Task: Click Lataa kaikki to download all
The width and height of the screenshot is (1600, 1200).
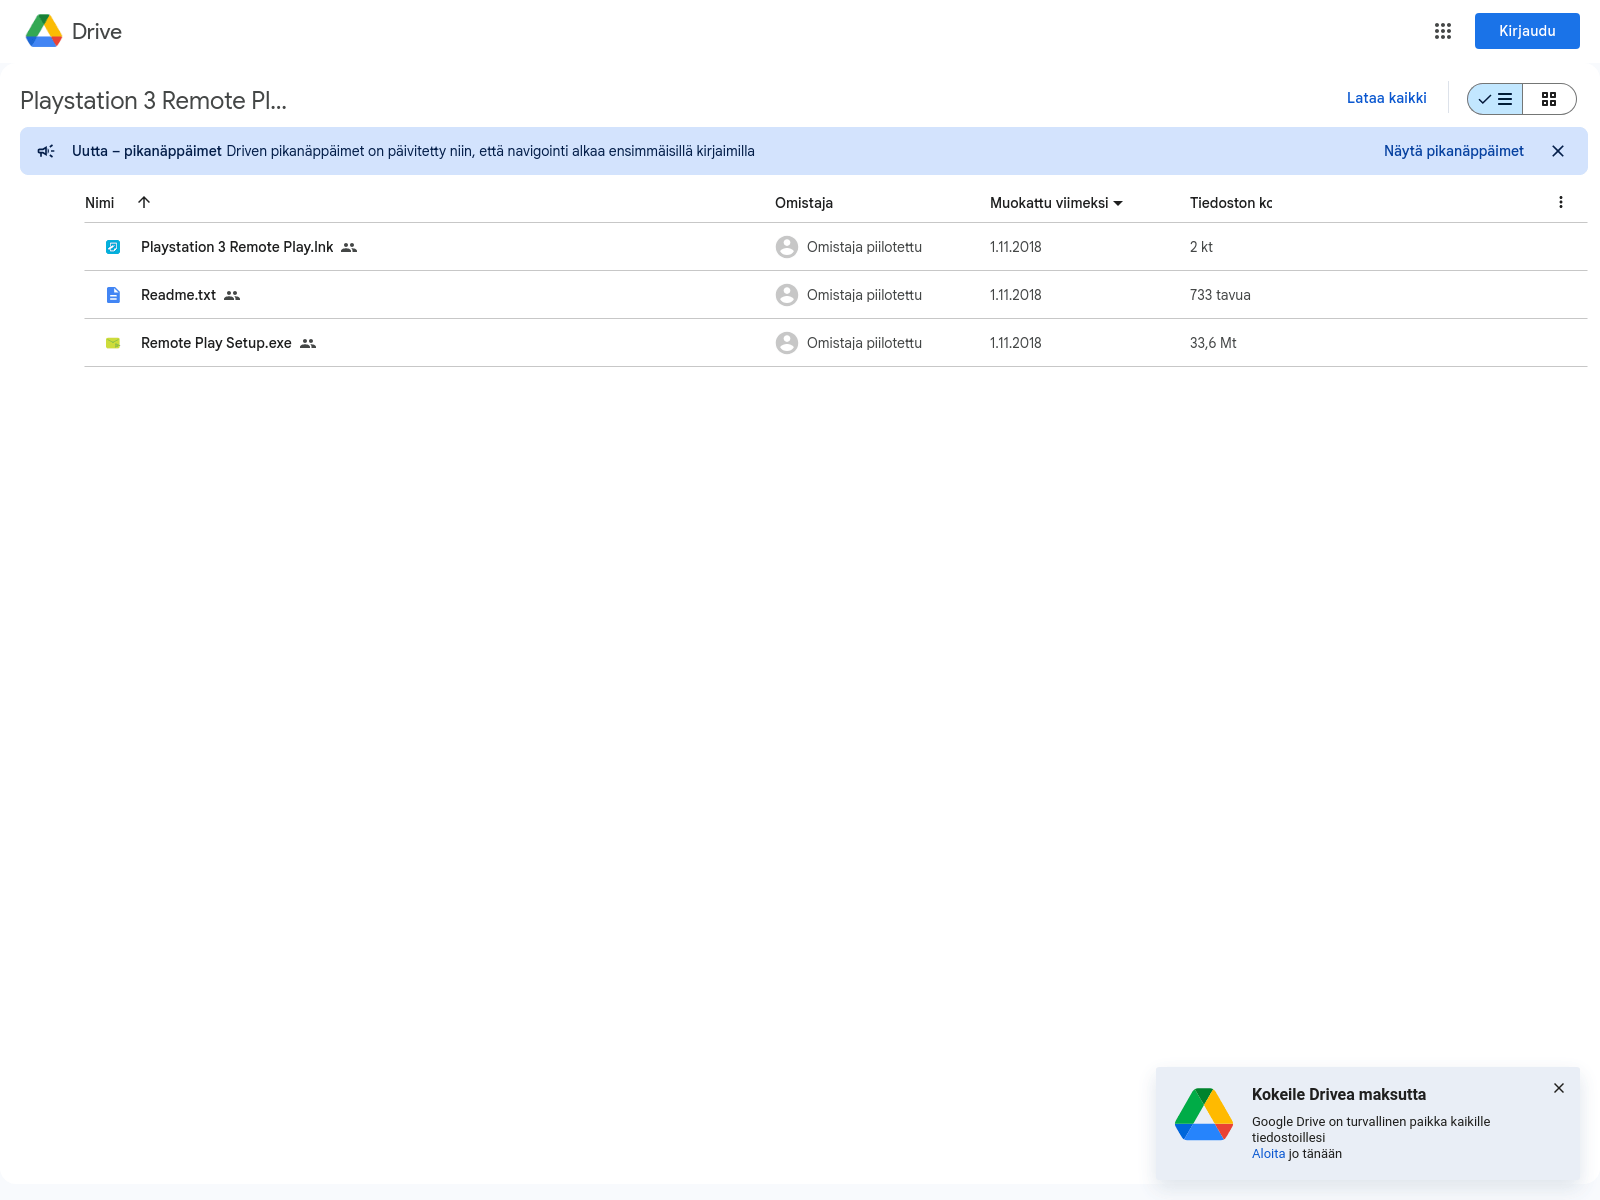Action: pyautogui.click(x=1386, y=98)
